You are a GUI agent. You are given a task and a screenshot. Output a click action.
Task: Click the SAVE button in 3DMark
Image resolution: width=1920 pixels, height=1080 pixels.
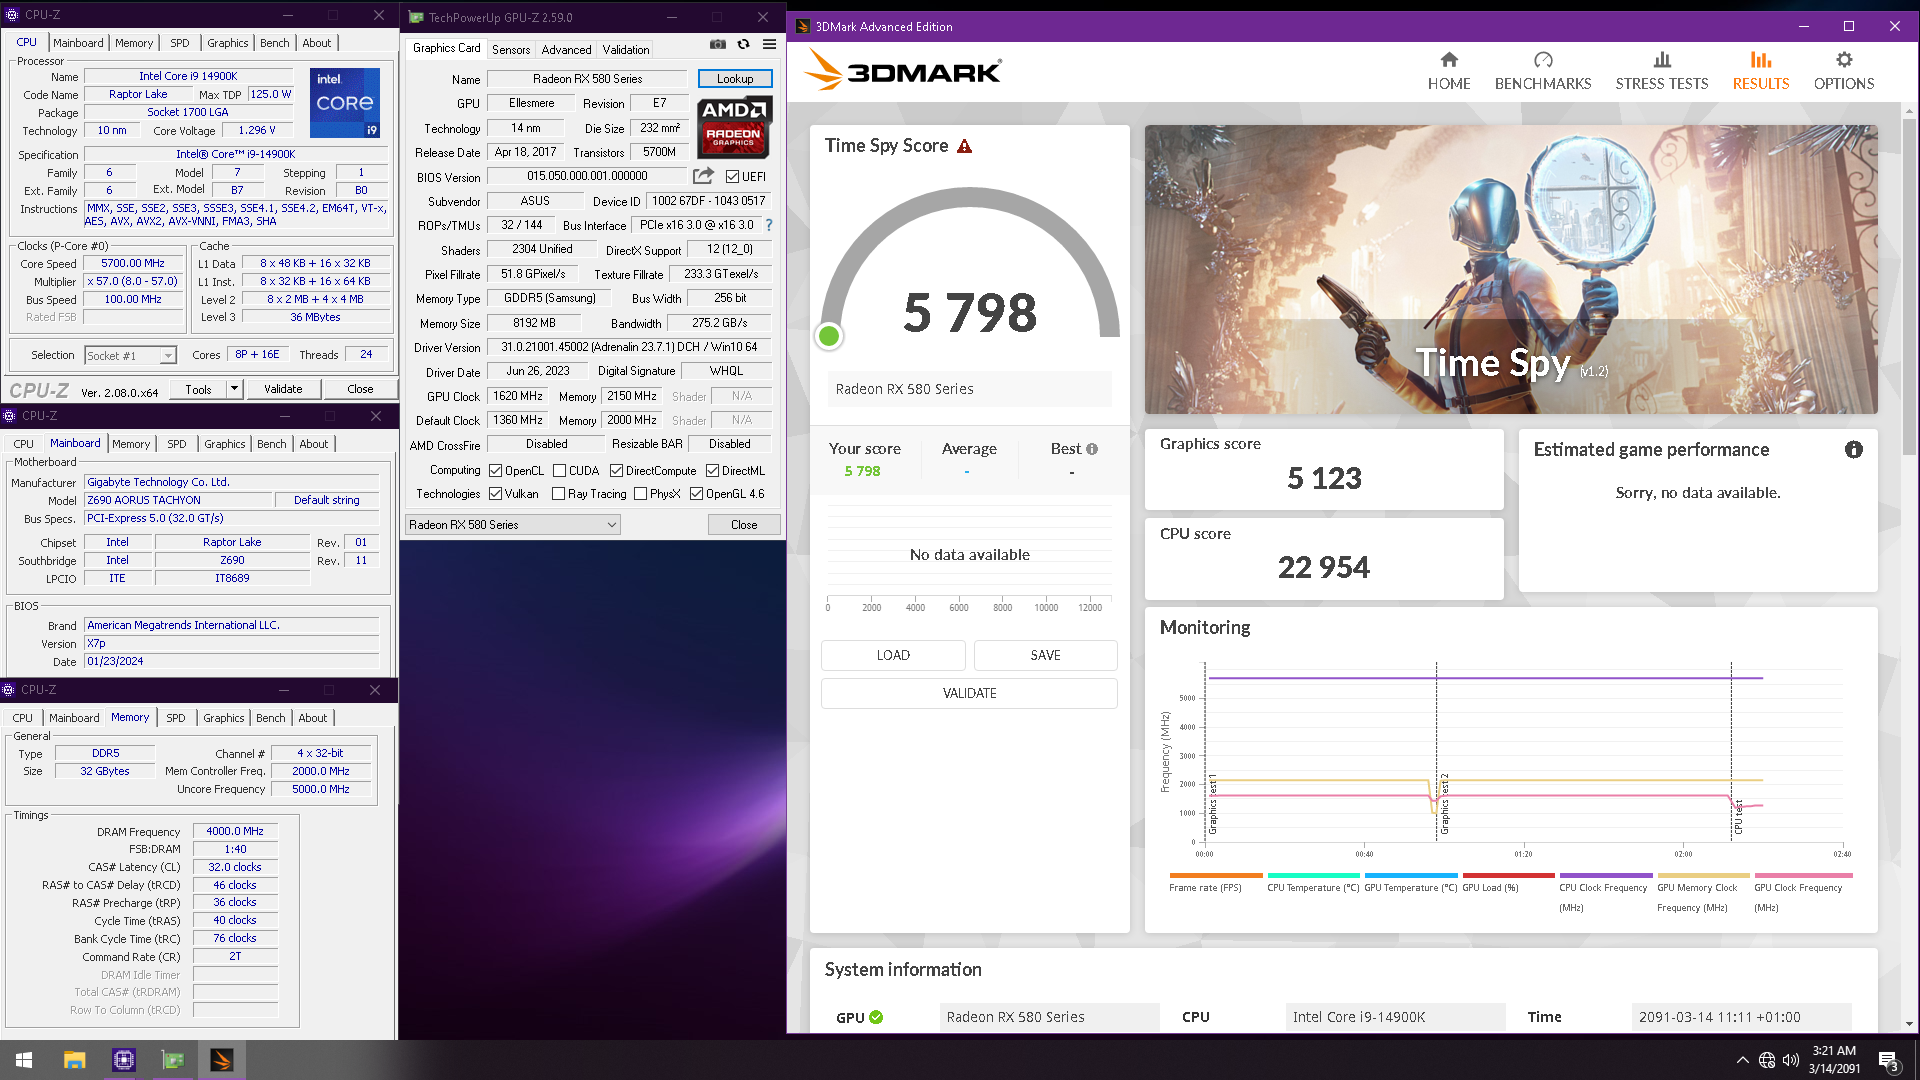tap(1046, 655)
